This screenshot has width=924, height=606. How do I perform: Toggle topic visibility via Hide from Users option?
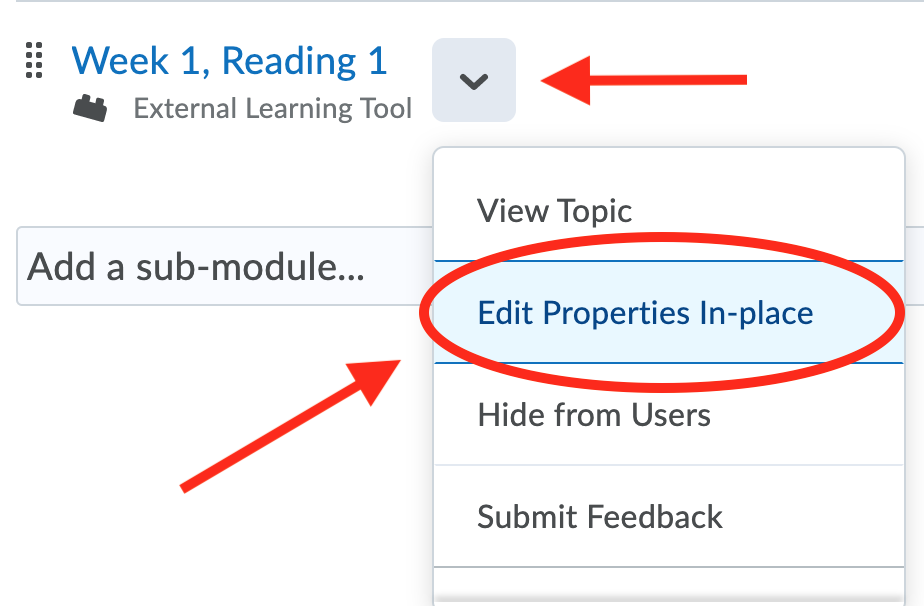coord(592,414)
